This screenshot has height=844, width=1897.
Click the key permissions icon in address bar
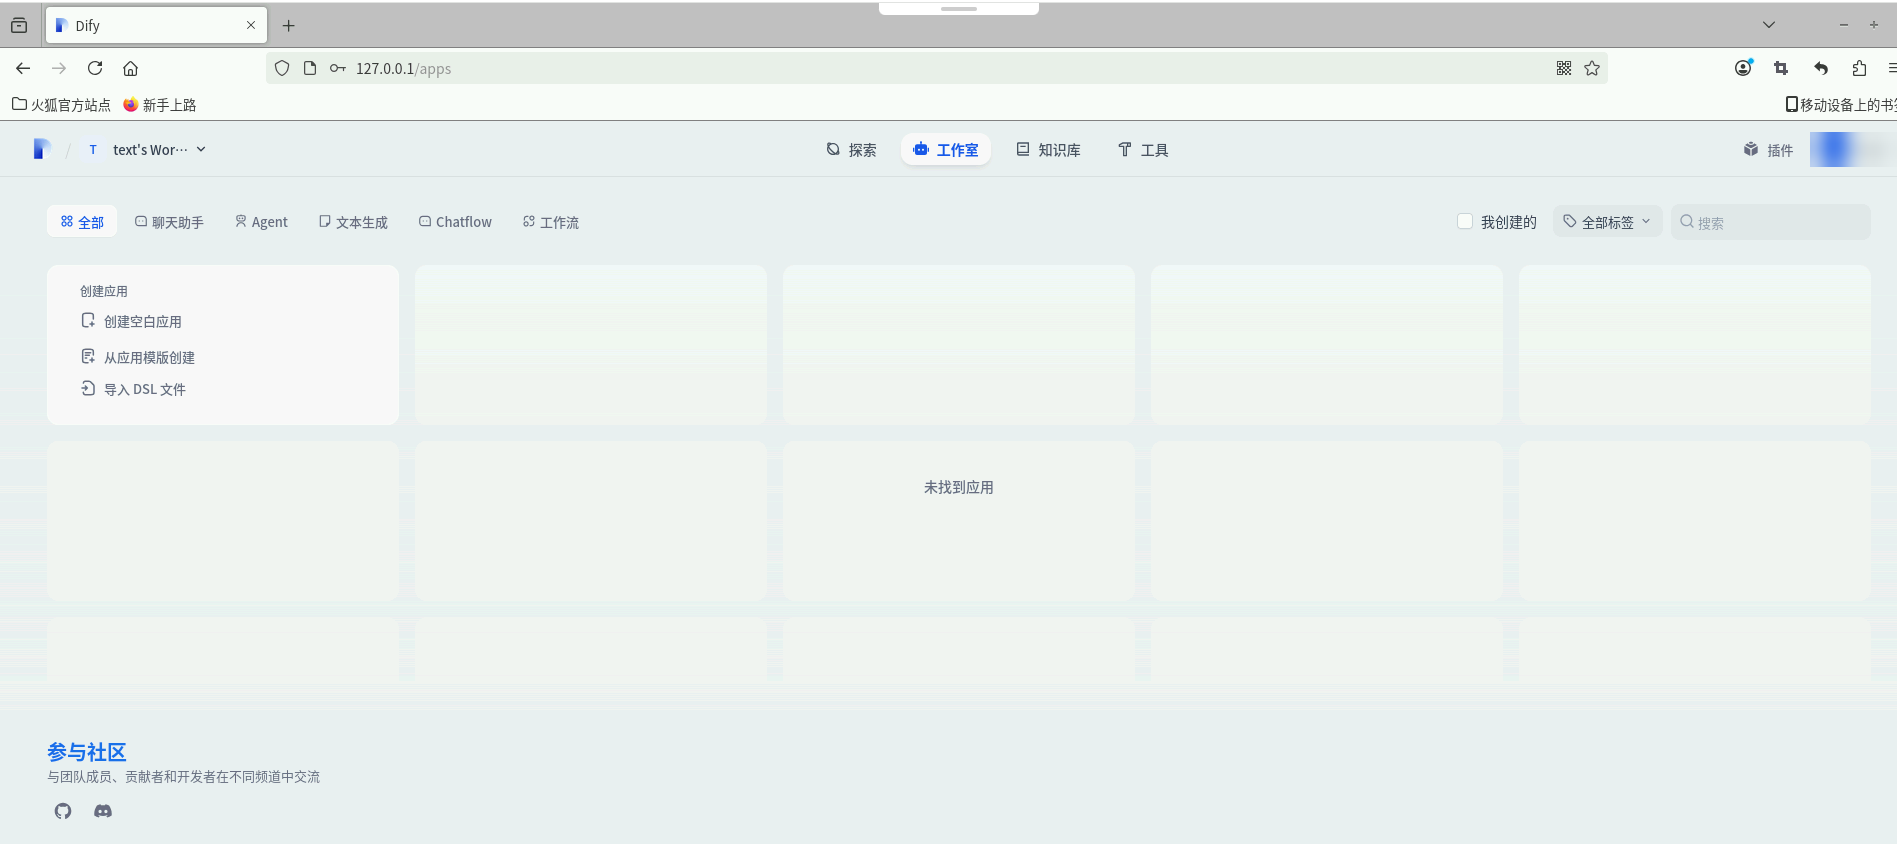tap(338, 68)
